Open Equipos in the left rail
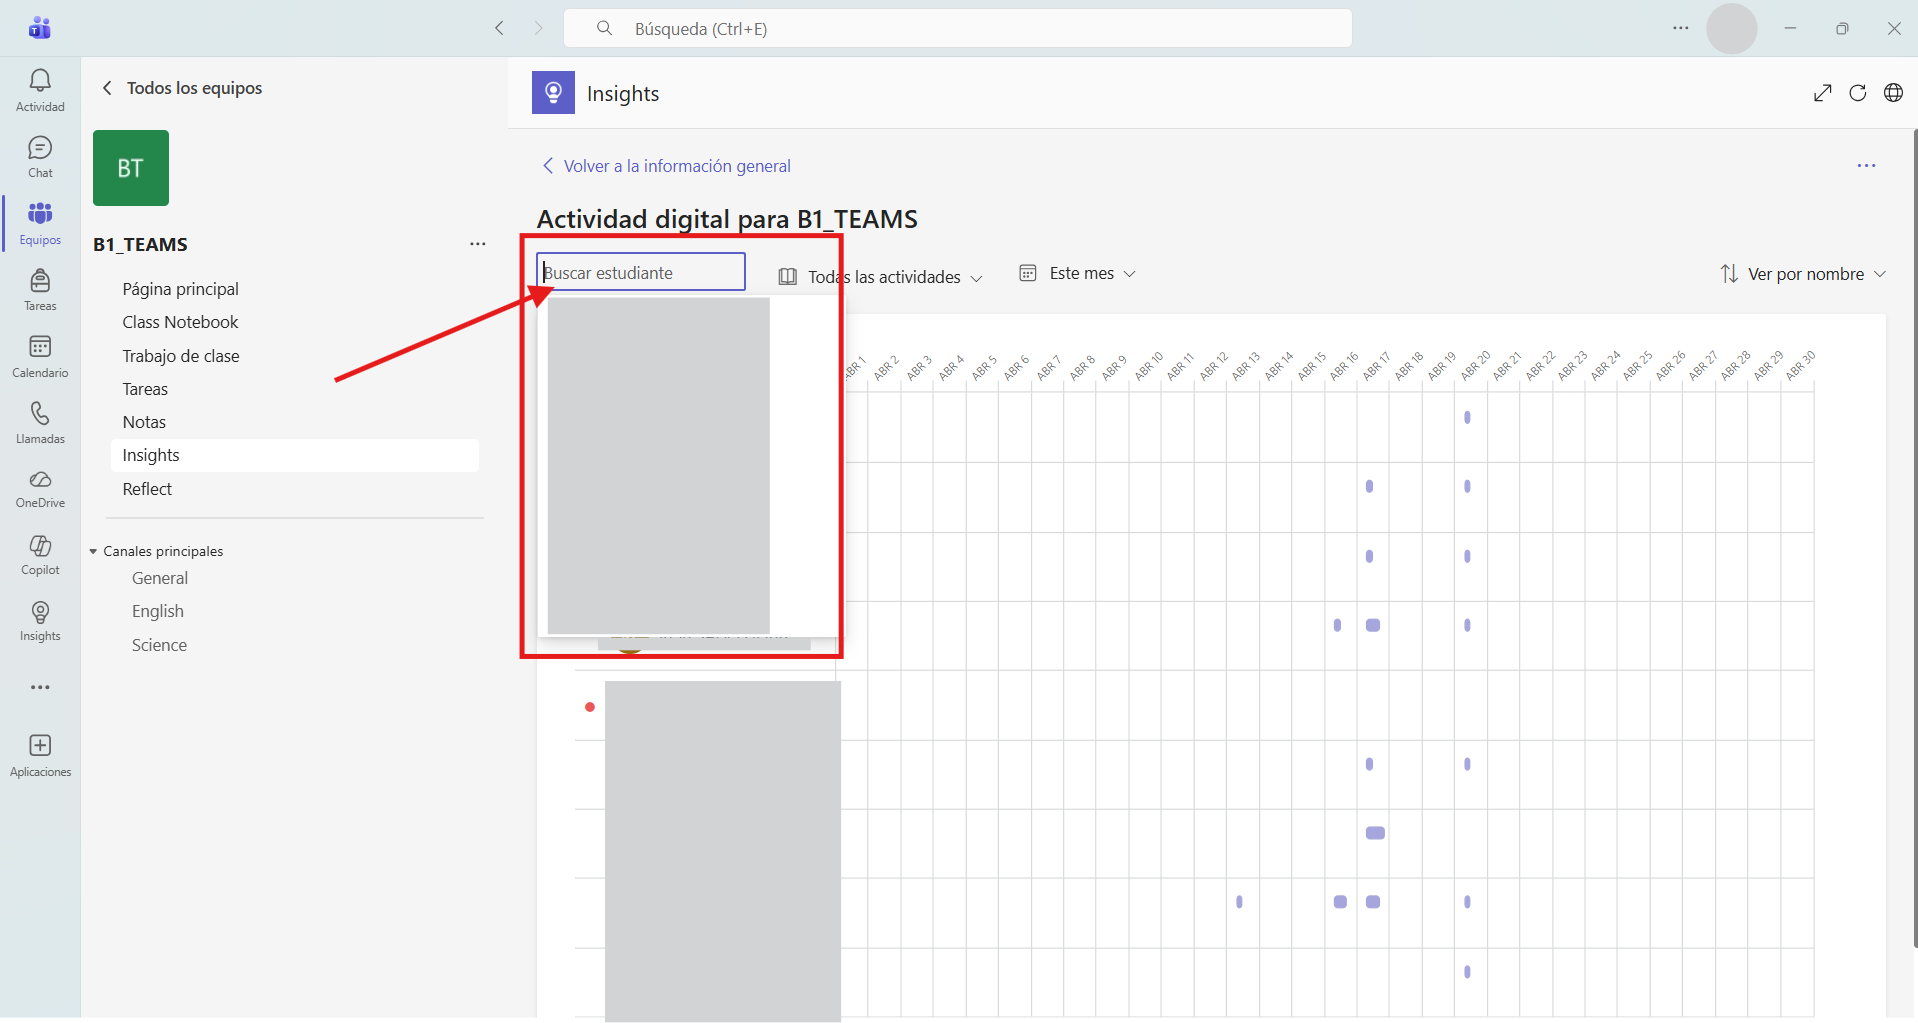Image resolution: width=1918 pixels, height=1023 pixels. pyautogui.click(x=40, y=223)
